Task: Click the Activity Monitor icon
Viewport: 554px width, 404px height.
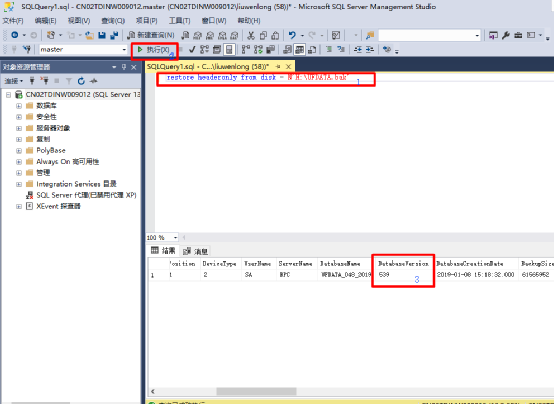Action: tap(336, 35)
